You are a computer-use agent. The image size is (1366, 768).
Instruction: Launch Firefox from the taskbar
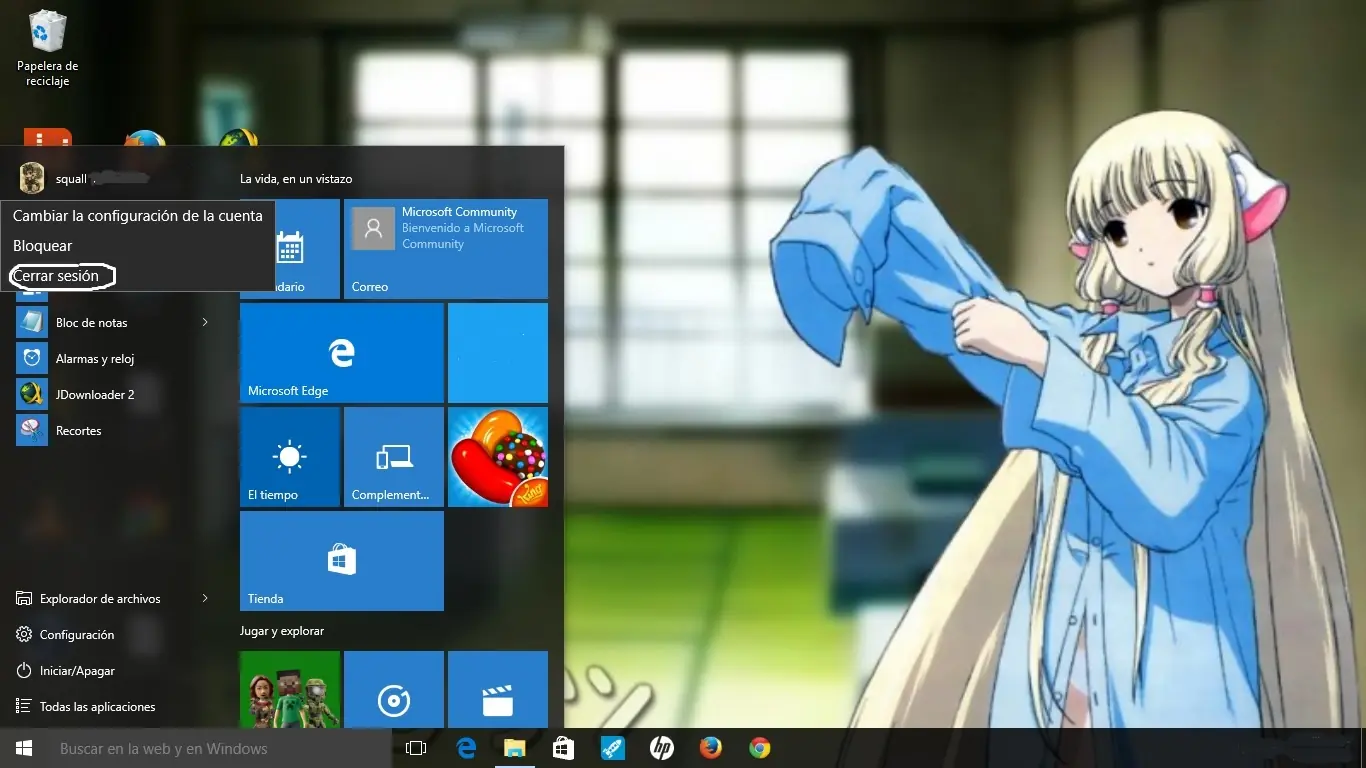710,748
